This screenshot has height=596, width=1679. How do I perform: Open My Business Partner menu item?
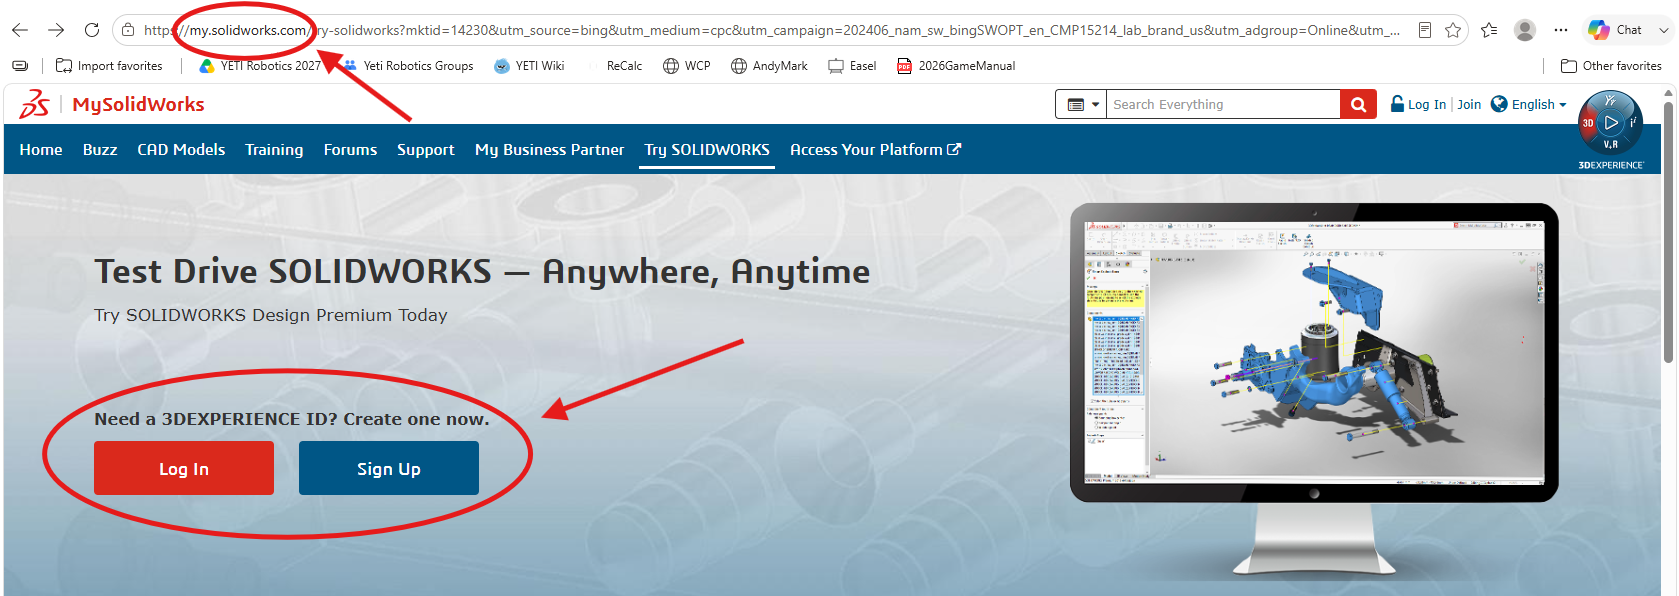coord(549,150)
